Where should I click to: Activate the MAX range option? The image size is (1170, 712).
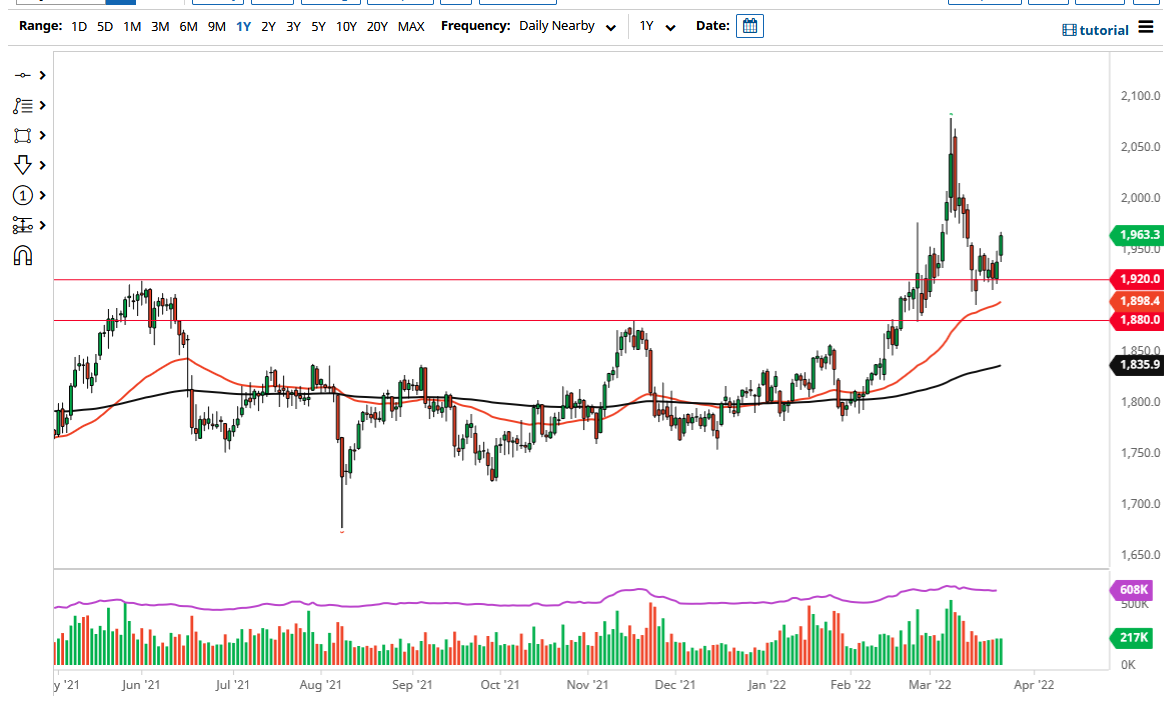coord(411,27)
